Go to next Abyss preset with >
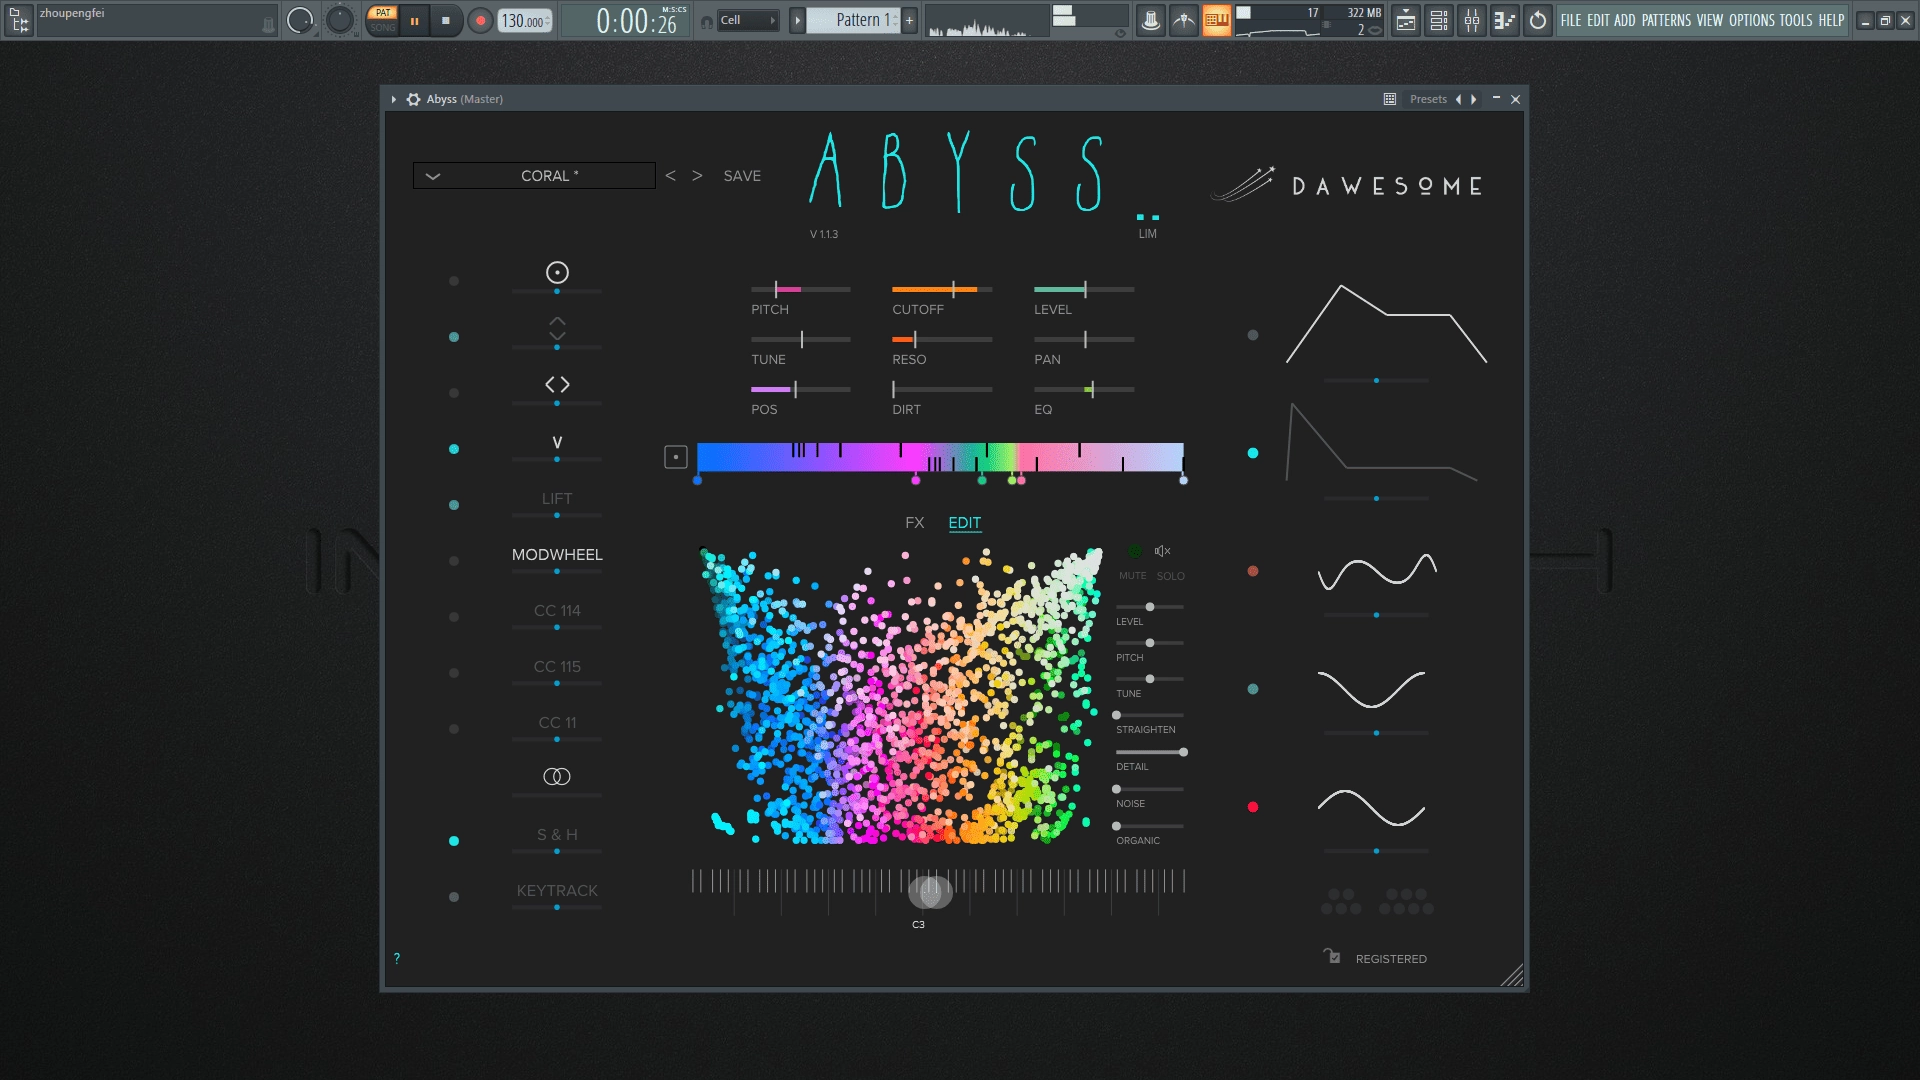The image size is (1920, 1080). pyautogui.click(x=697, y=175)
